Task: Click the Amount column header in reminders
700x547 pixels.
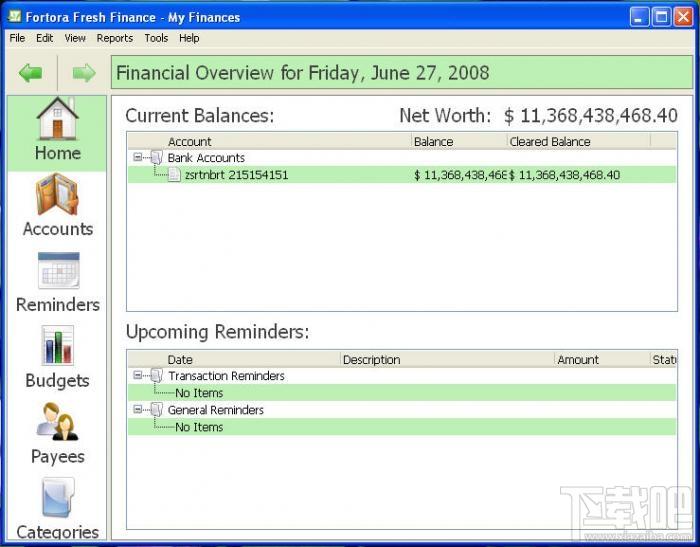Action: coord(600,360)
